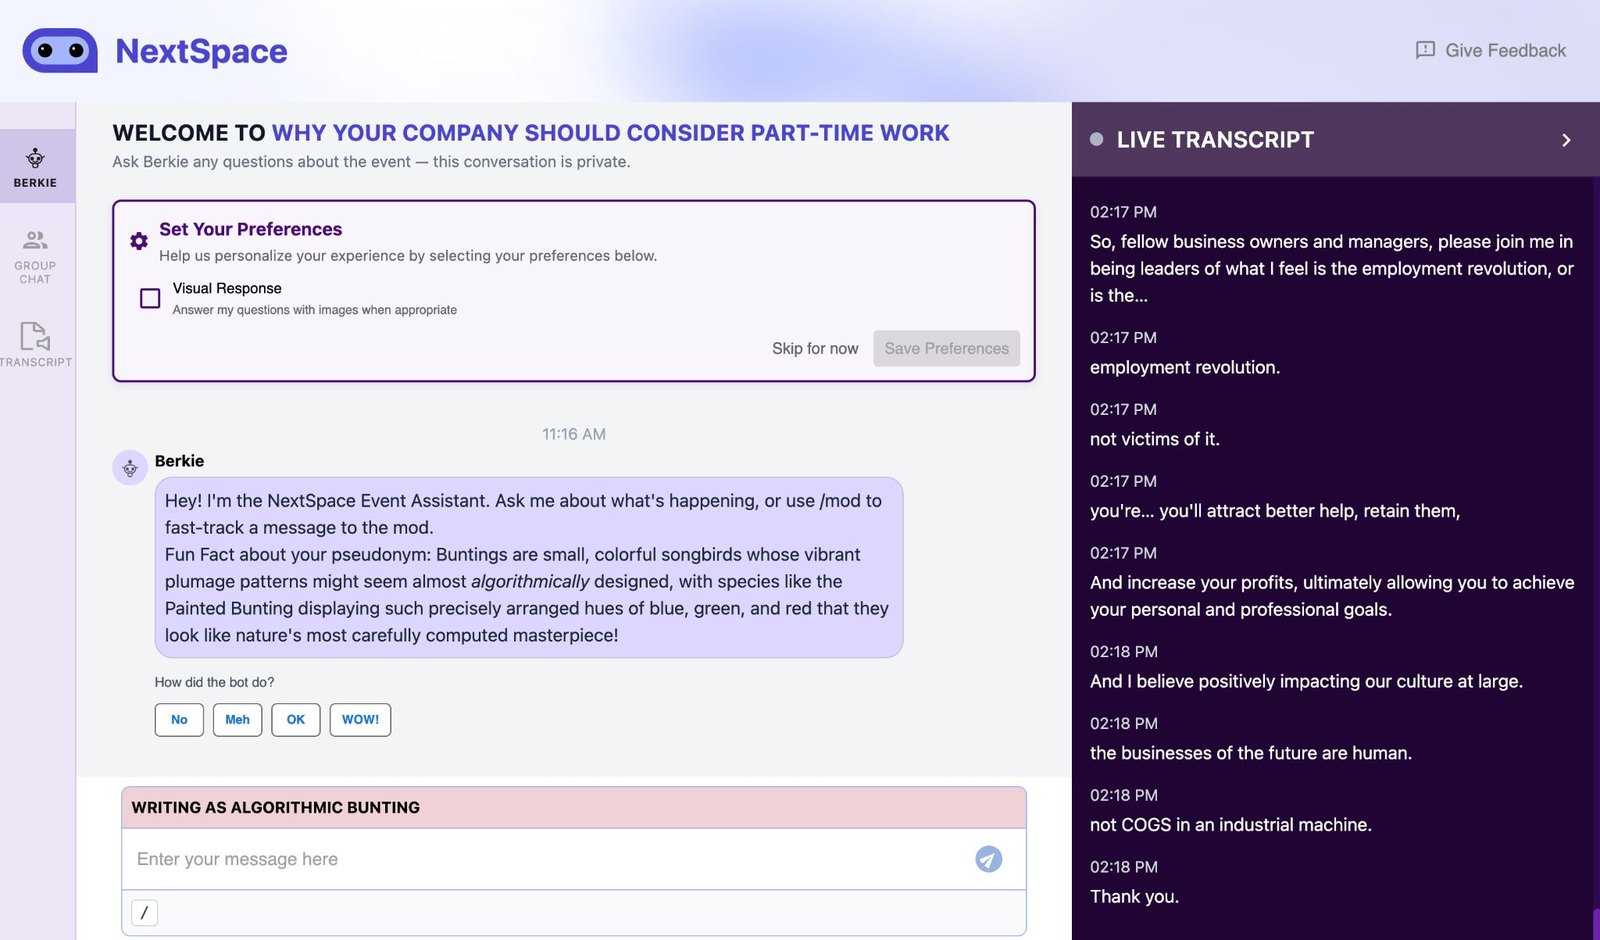The width and height of the screenshot is (1600, 940).
Task: Rate the bot response as No
Action: point(179,720)
